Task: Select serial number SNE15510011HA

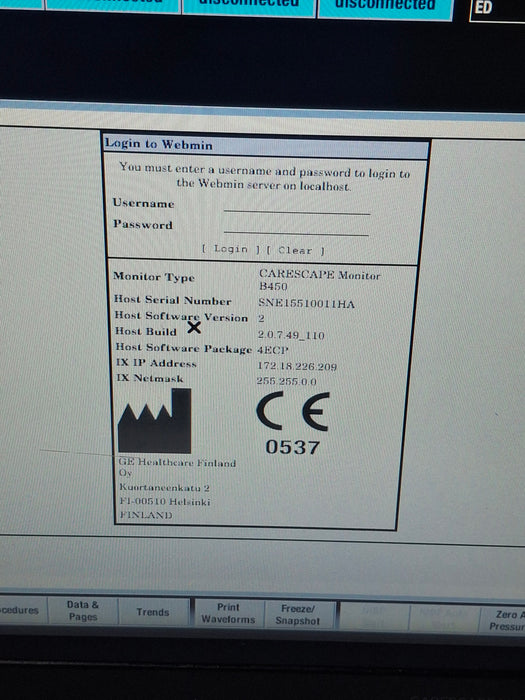Action: [x=306, y=304]
